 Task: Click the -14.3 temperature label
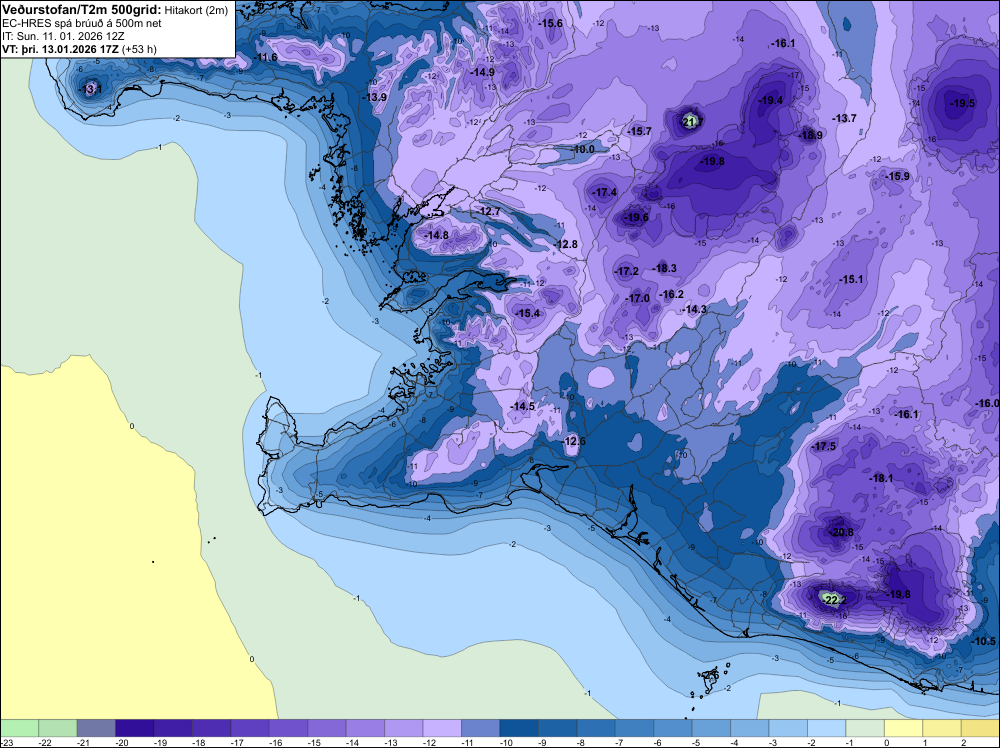(694, 309)
